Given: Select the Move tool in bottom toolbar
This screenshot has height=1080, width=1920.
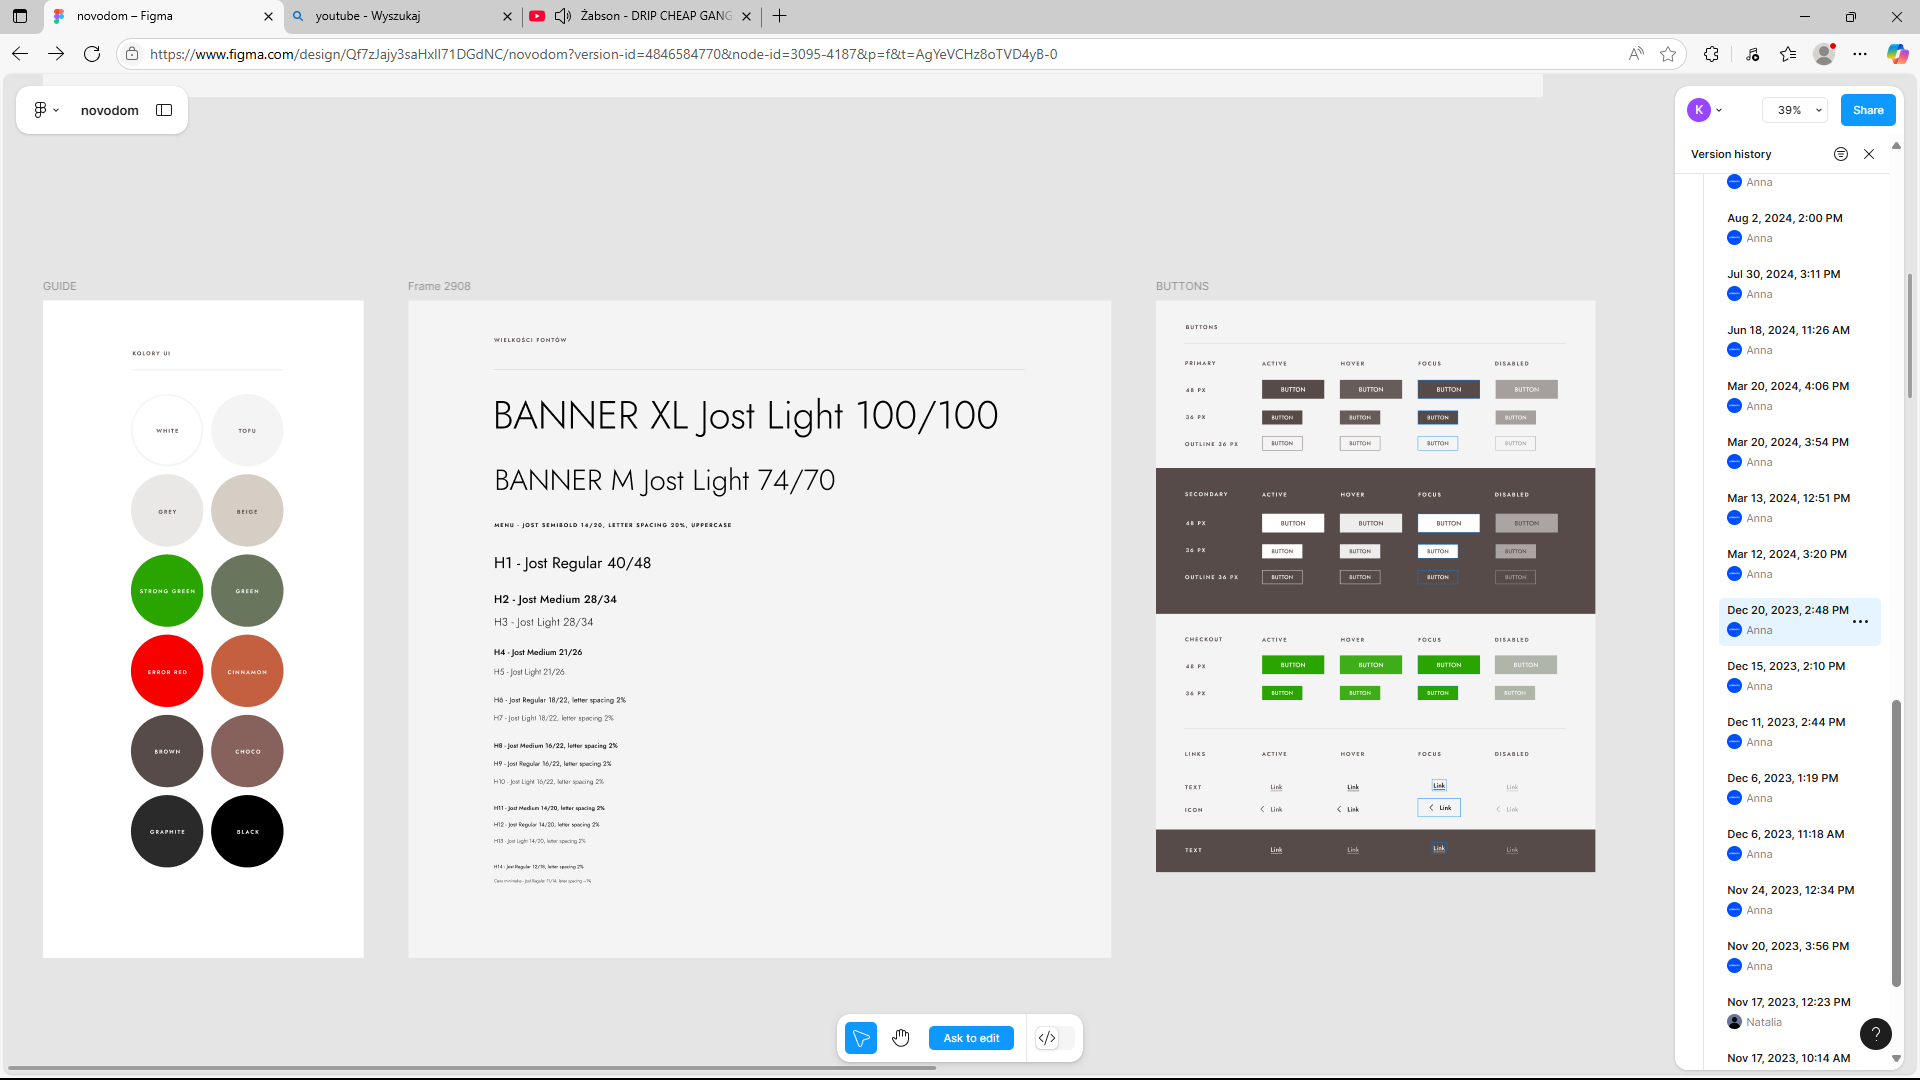Looking at the screenshot, I should point(860,1038).
